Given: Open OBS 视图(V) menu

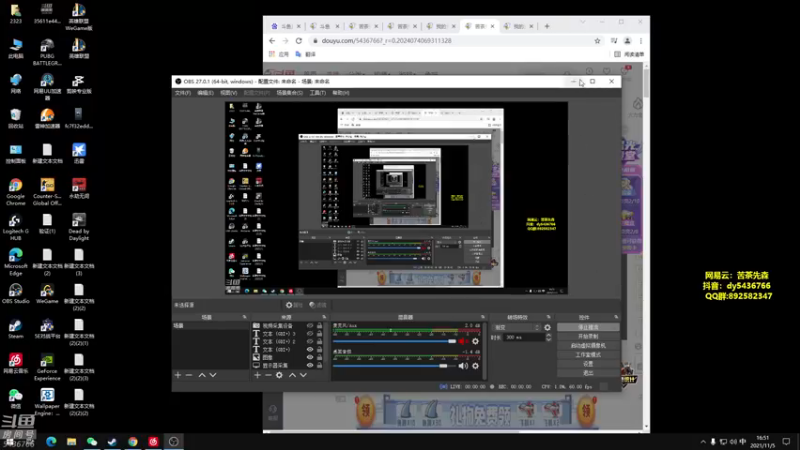Looking at the screenshot, I should pos(229,93).
